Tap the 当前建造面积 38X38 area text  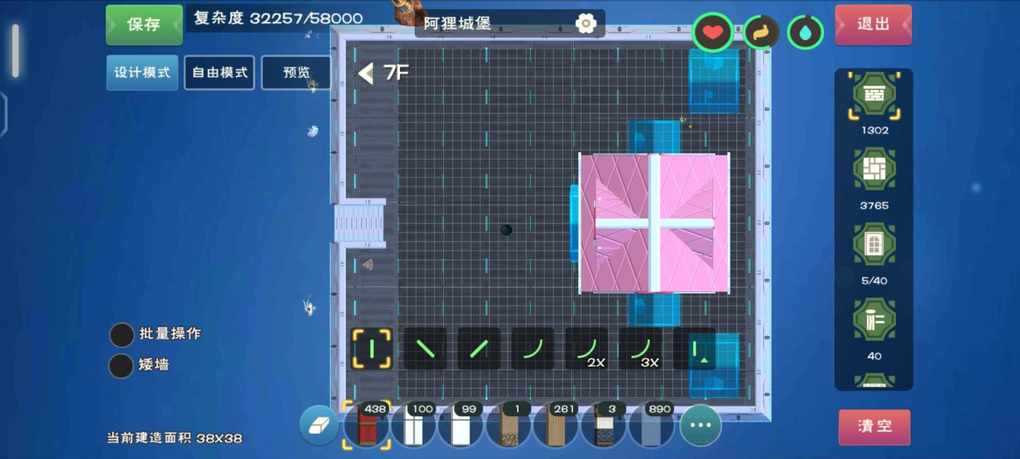tap(174, 438)
